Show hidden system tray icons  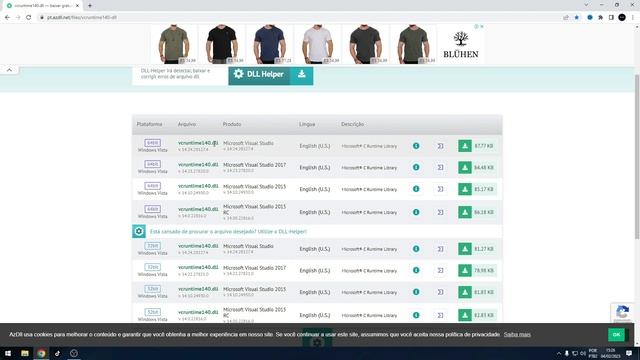pyautogui.click(x=558, y=353)
